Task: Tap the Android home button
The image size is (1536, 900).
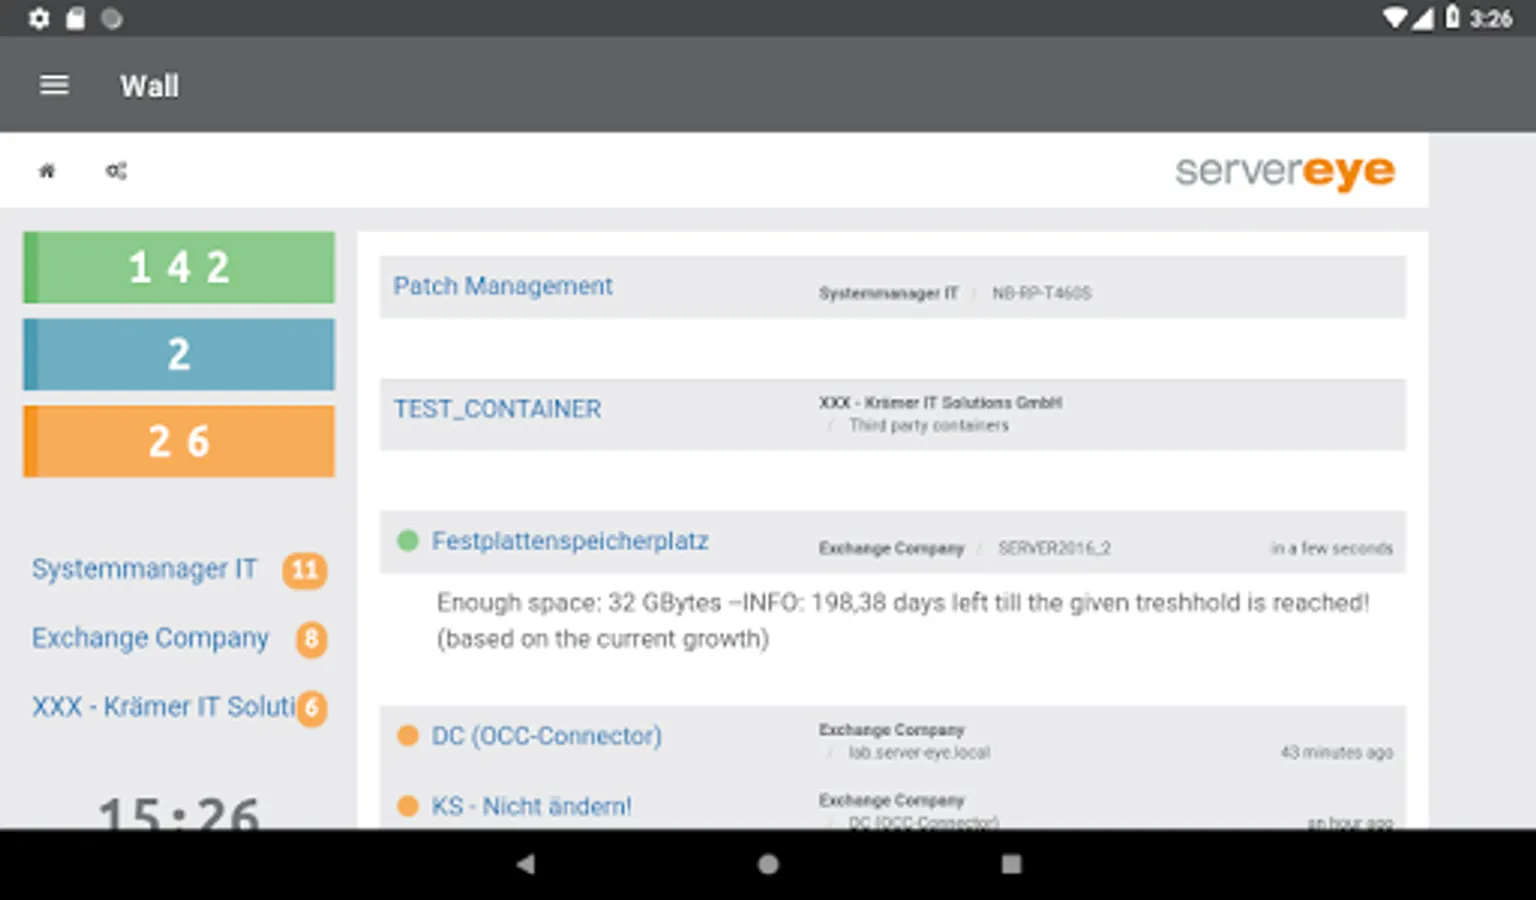Action: tap(768, 864)
